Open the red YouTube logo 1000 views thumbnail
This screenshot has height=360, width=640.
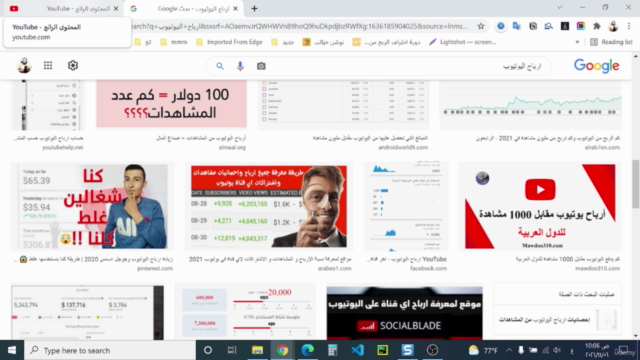540,206
